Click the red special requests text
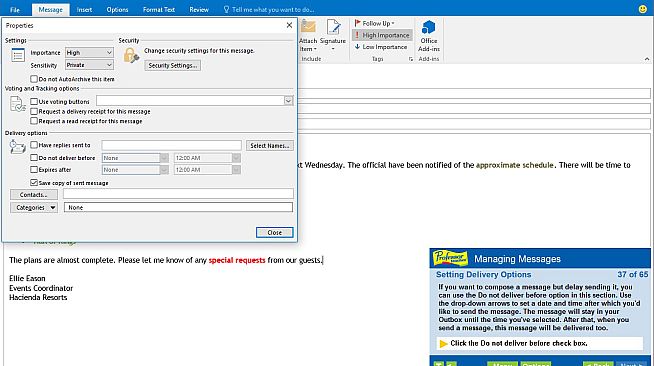 coord(237,260)
